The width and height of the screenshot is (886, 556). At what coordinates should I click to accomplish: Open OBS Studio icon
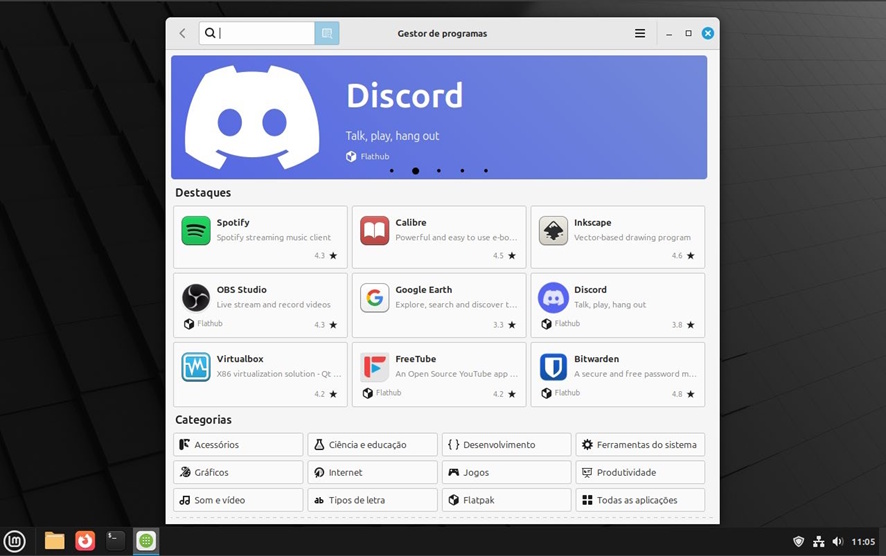(196, 298)
